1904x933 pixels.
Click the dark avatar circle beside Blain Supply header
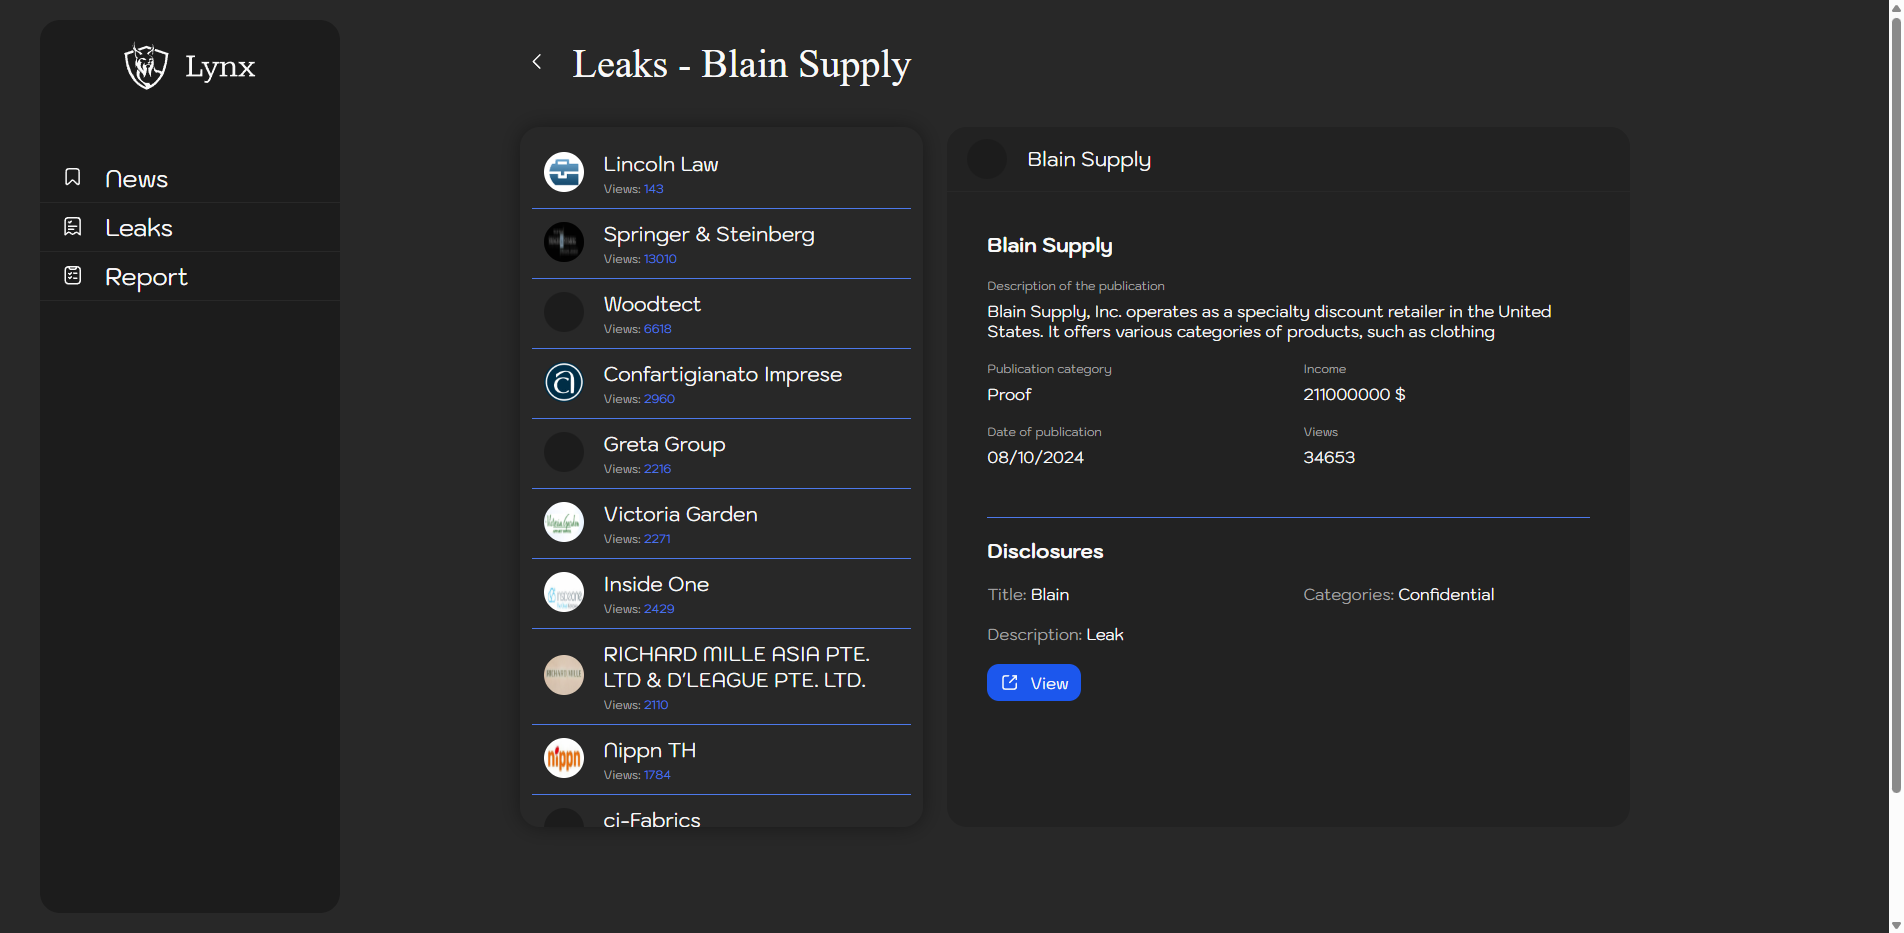click(x=987, y=160)
